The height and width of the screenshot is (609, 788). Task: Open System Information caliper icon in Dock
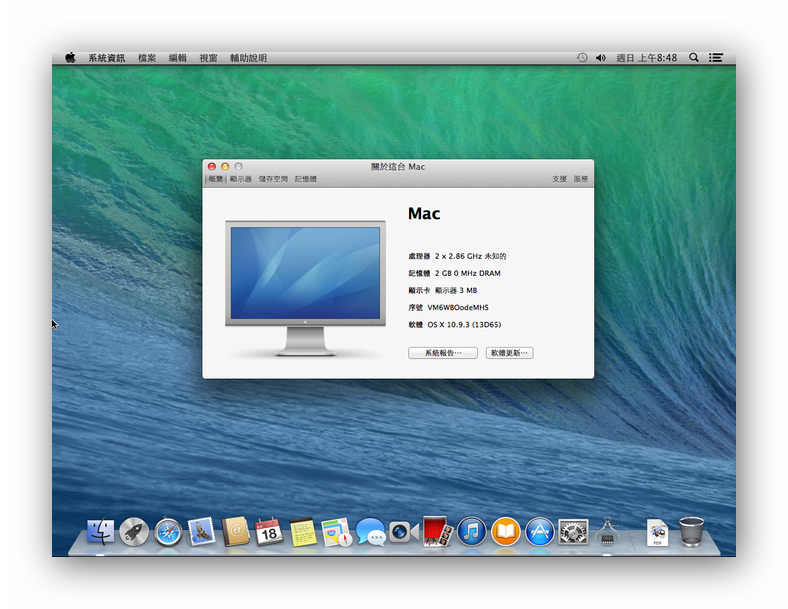[607, 532]
